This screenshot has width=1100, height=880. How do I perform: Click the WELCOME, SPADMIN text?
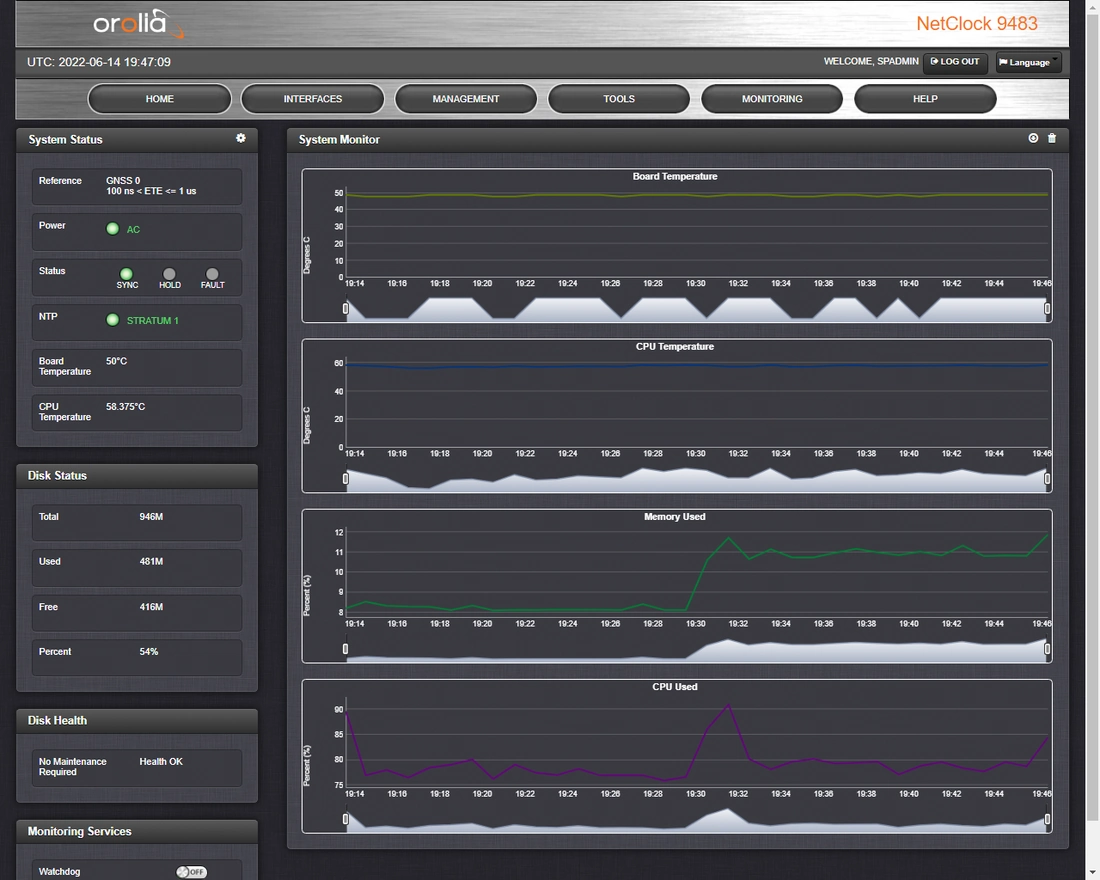(x=871, y=62)
